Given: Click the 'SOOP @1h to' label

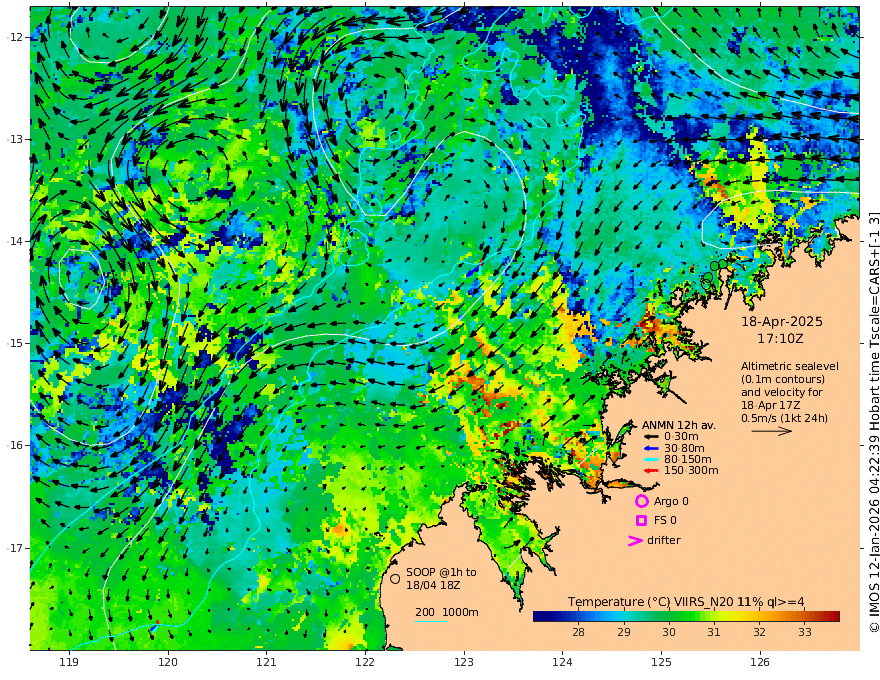Looking at the screenshot, I should [441, 572].
